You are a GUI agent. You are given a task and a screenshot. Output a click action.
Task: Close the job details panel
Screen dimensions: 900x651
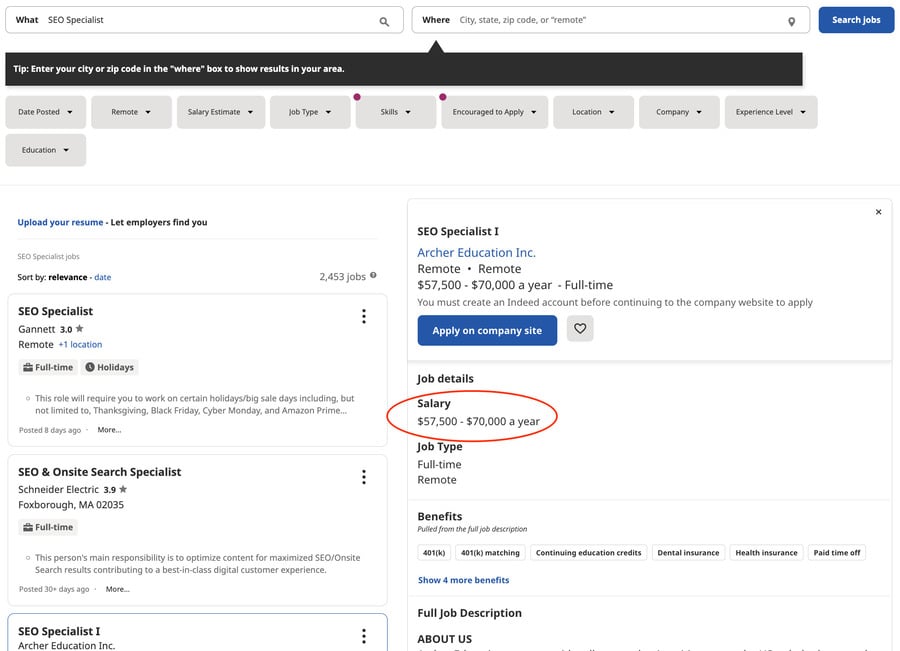pos(878,212)
